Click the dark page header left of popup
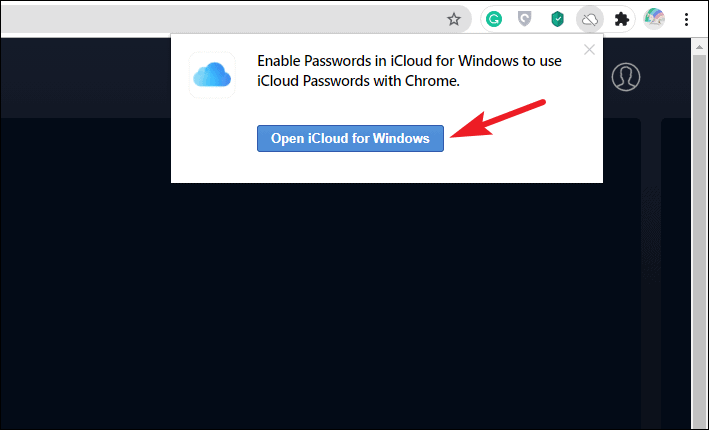This screenshot has height=430, width=709. [85, 78]
